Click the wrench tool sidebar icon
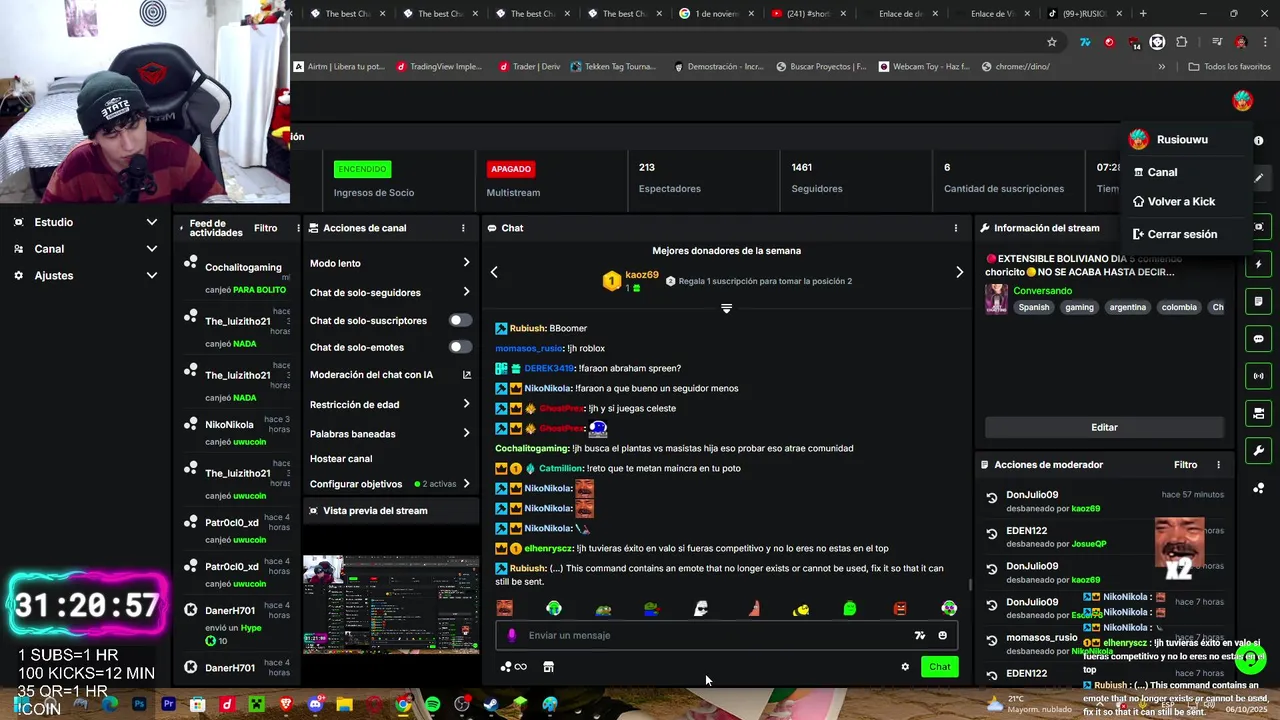This screenshot has width=1280, height=720. [x=1259, y=450]
